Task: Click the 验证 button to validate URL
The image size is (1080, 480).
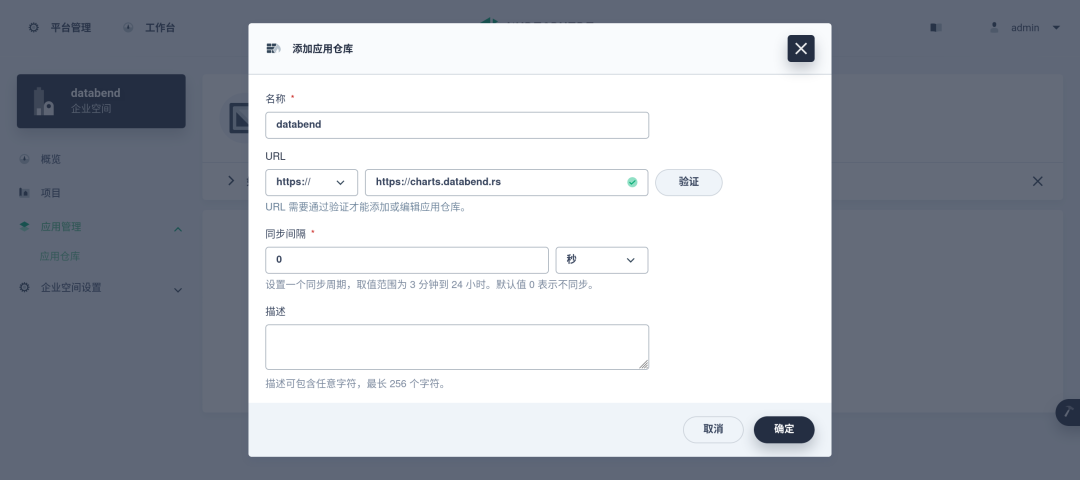Action: click(688, 182)
